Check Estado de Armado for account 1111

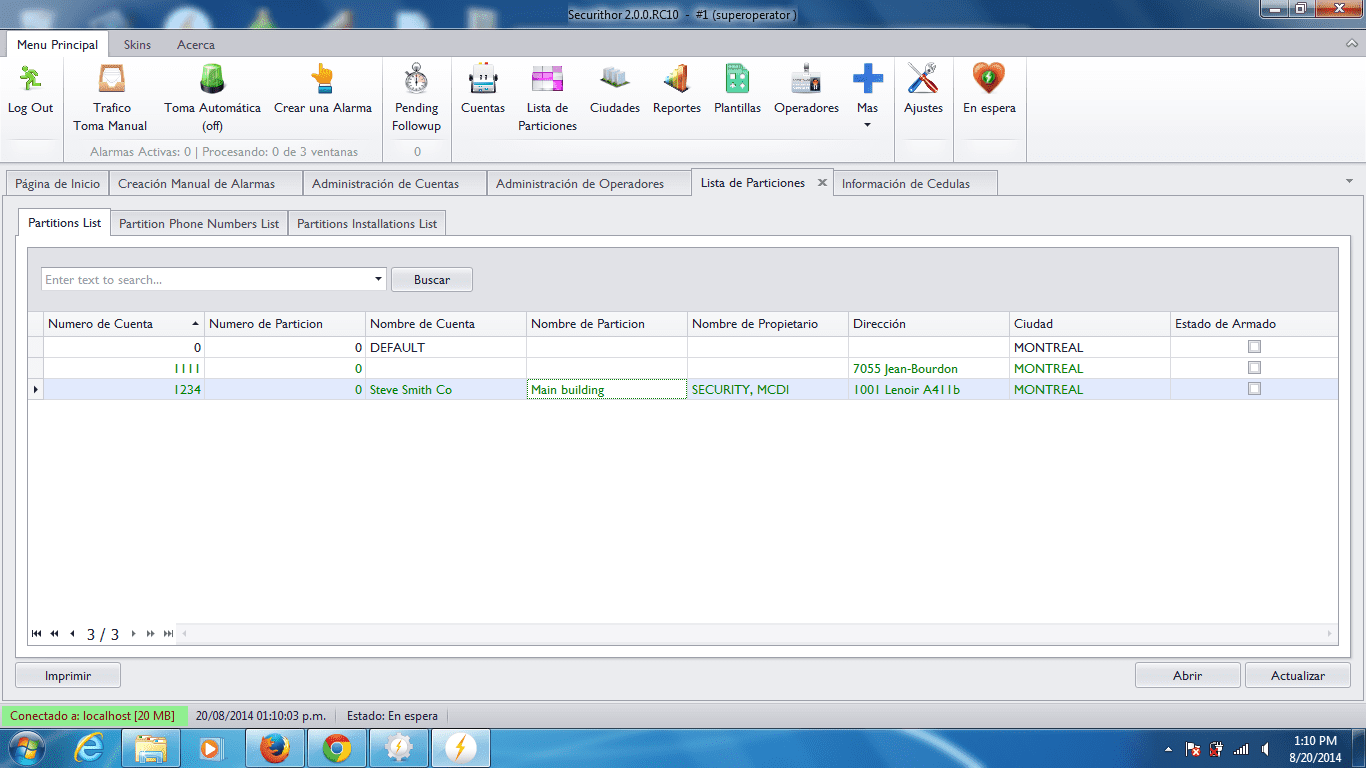1254,367
